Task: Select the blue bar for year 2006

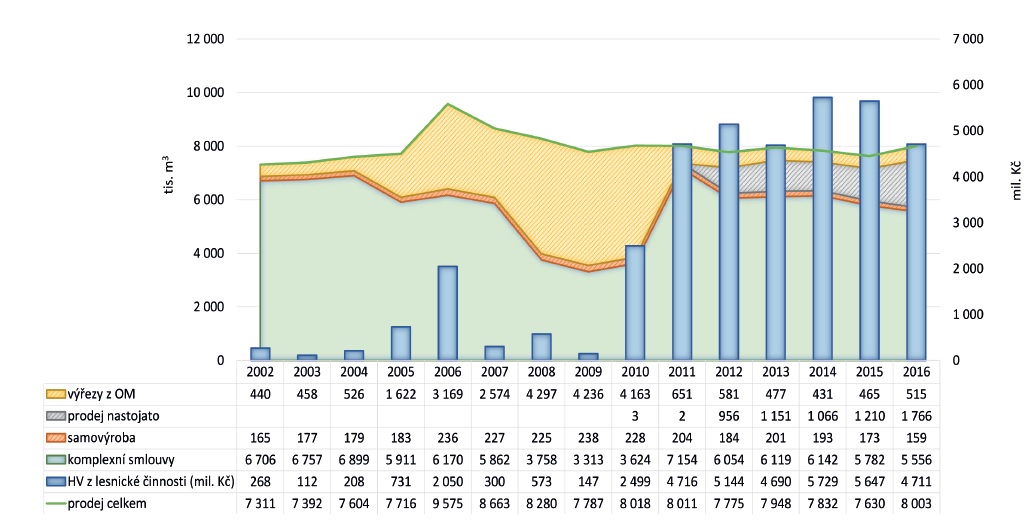Action: [x=448, y=312]
